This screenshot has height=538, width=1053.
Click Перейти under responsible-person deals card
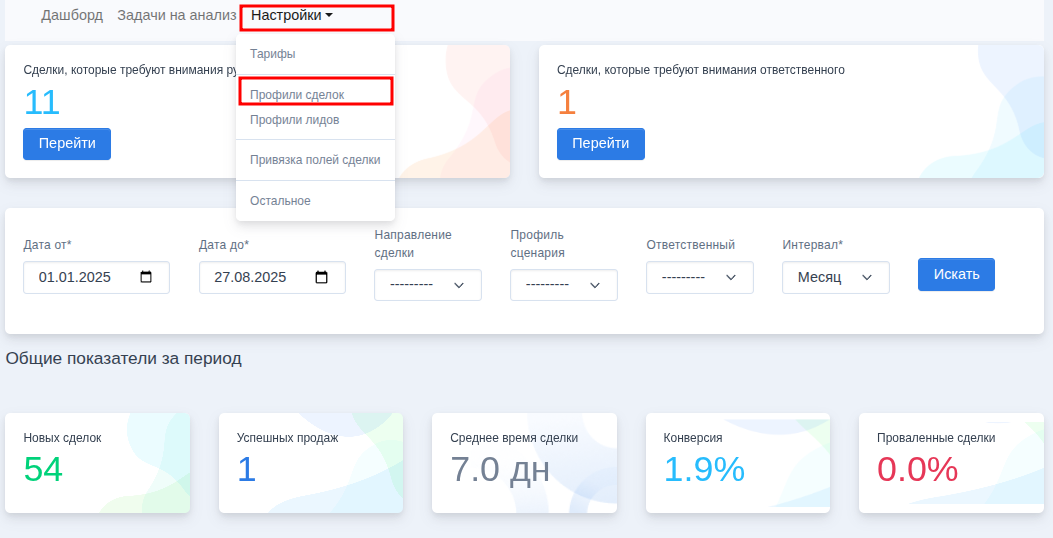coord(600,144)
